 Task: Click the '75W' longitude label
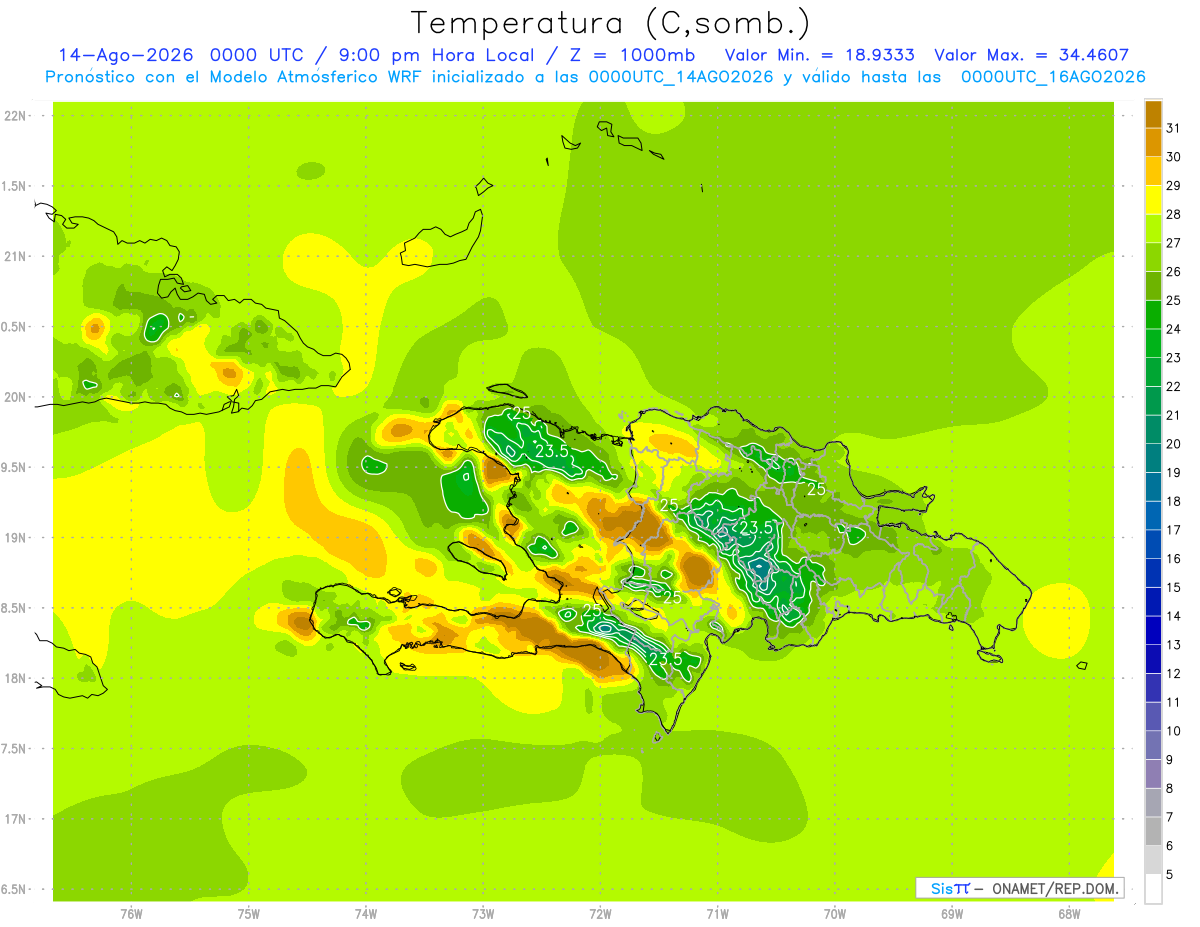[249, 914]
